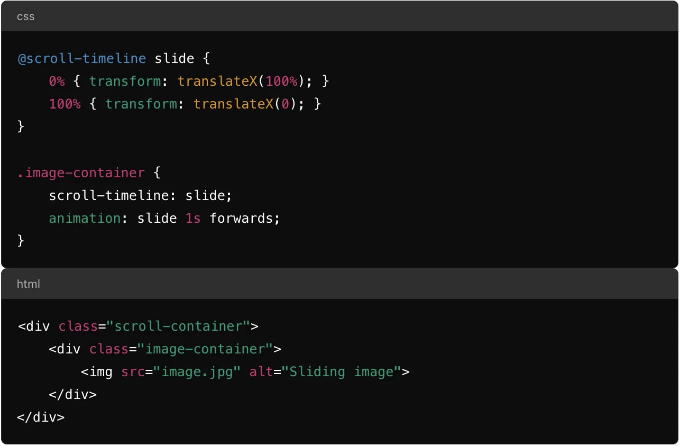Click the '"scroll-container"' class value

[x=178, y=326]
